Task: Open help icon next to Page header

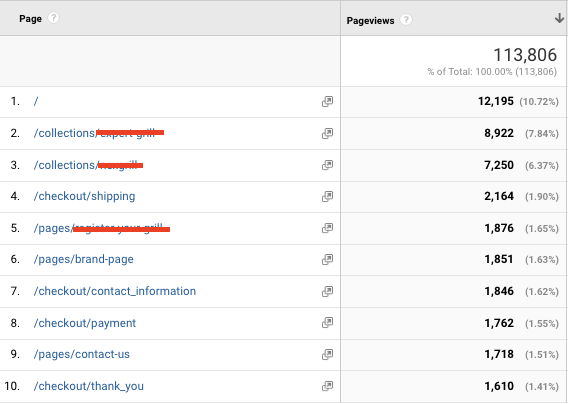Action: tap(53, 18)
